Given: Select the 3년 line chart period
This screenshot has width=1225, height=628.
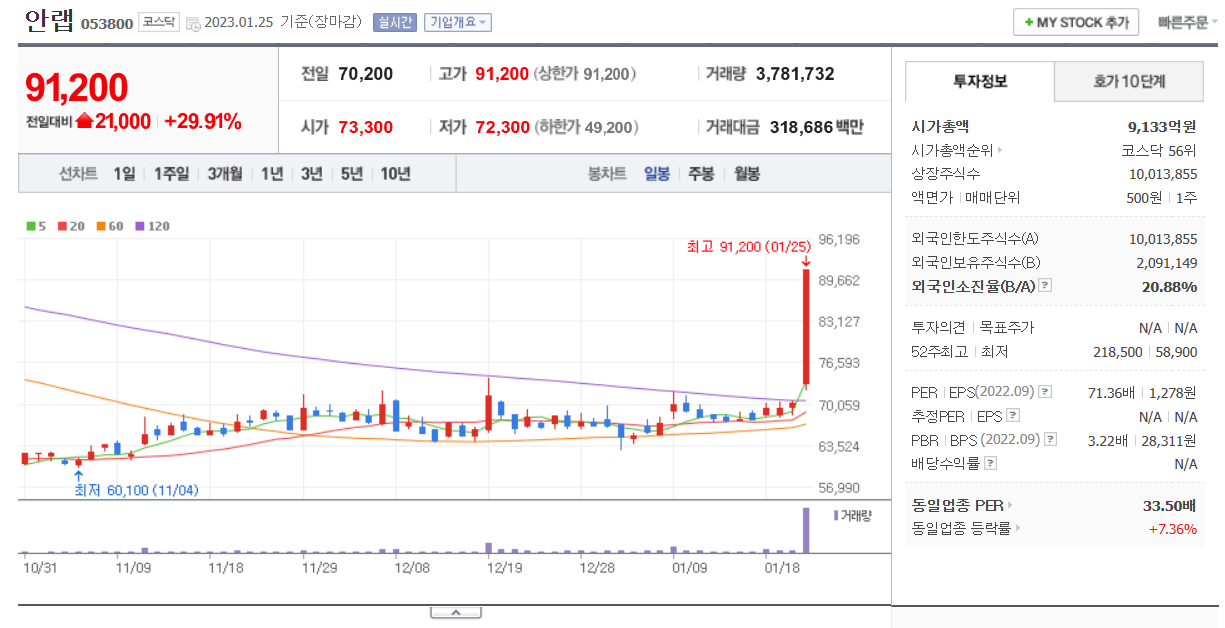Looking at the screenshot, I should pyautogui.click(x=311, y=173).
